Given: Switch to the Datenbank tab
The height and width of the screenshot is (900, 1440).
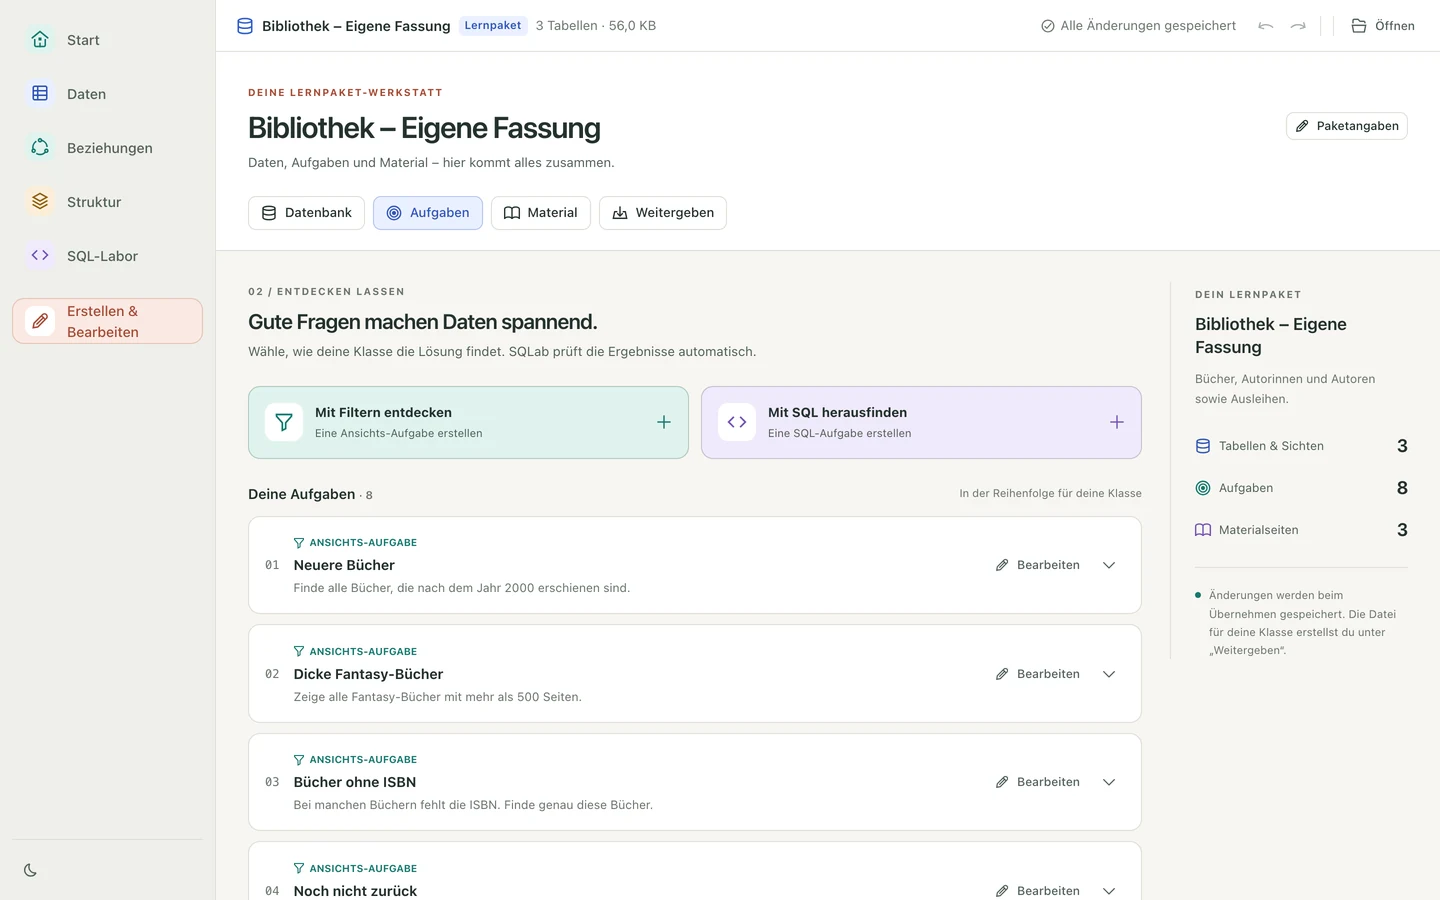Looking at the screenshot, I should point(306,213).
